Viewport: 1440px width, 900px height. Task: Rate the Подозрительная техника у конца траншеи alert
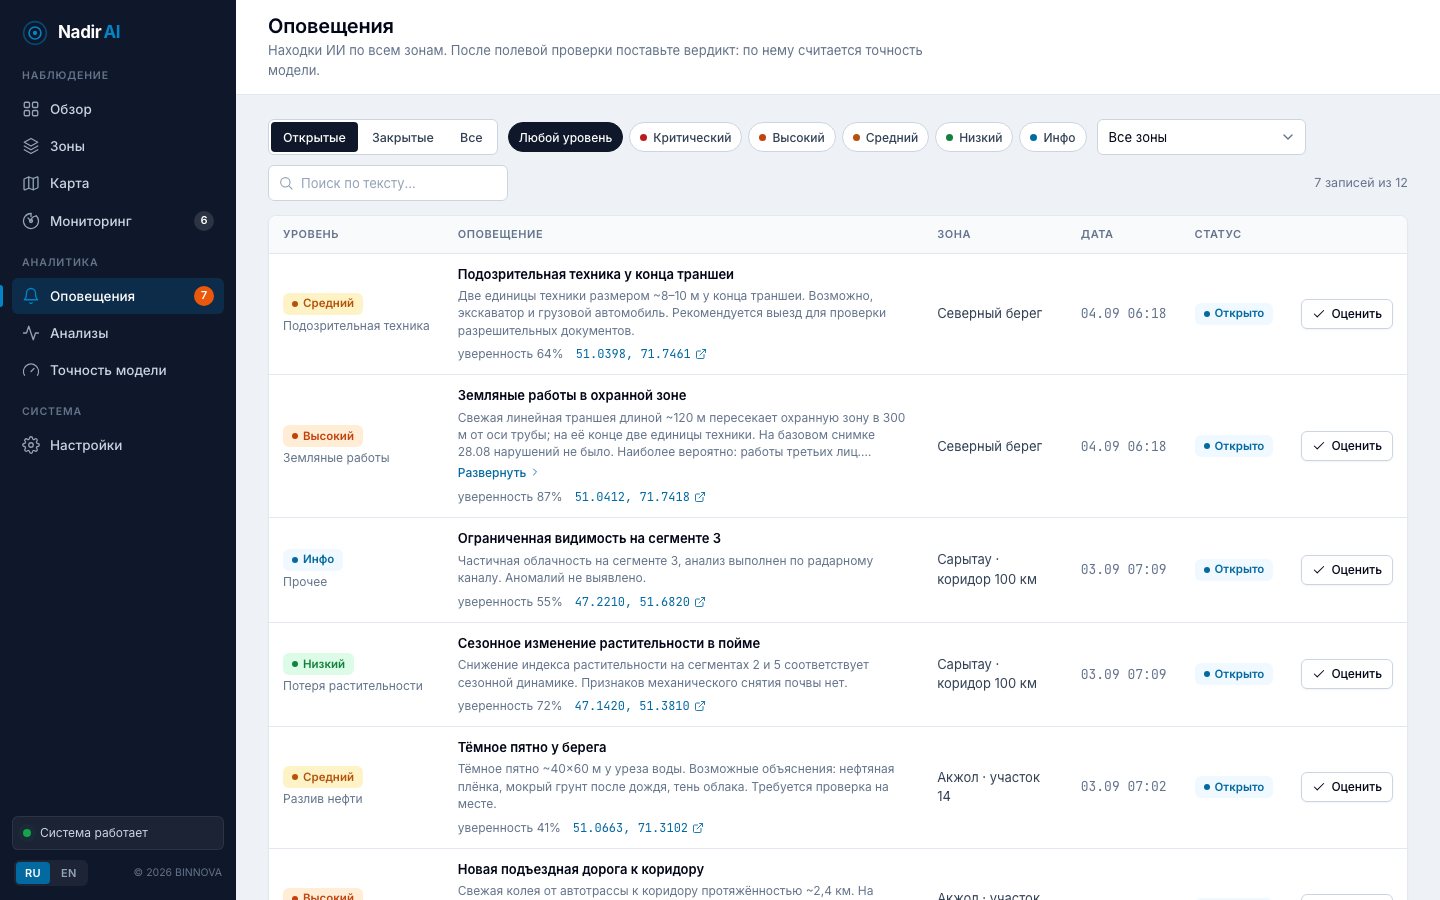pos(1346,314)
